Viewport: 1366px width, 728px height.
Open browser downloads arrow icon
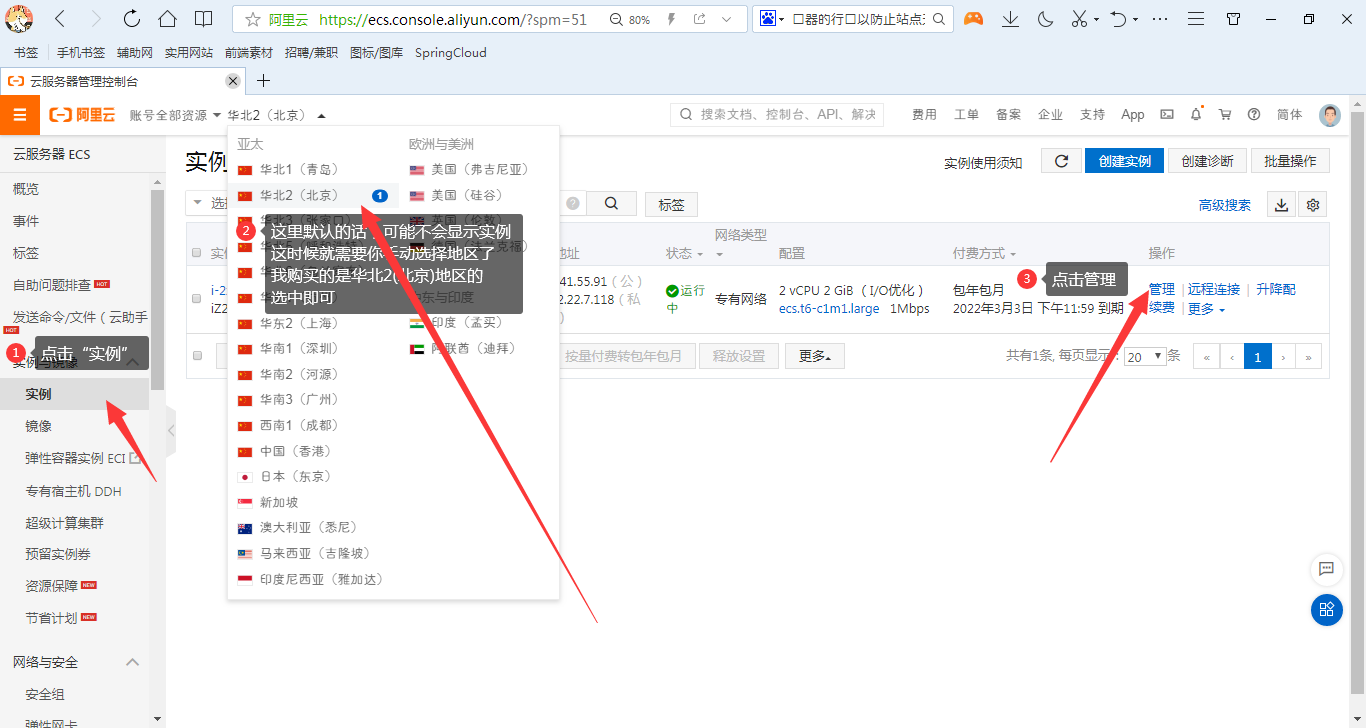pos(1010,19)
